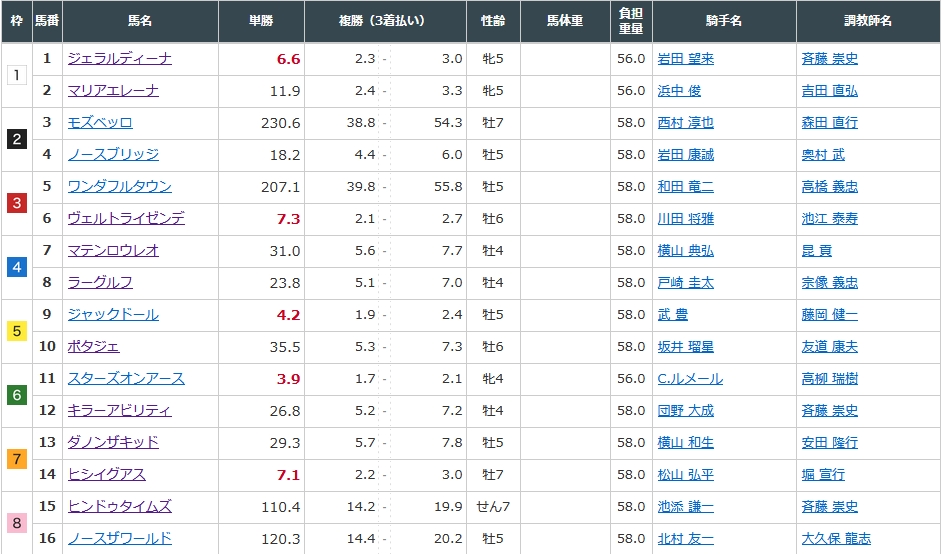
Task: Click the orange frame 7 badge
Action: coord(16,459)
